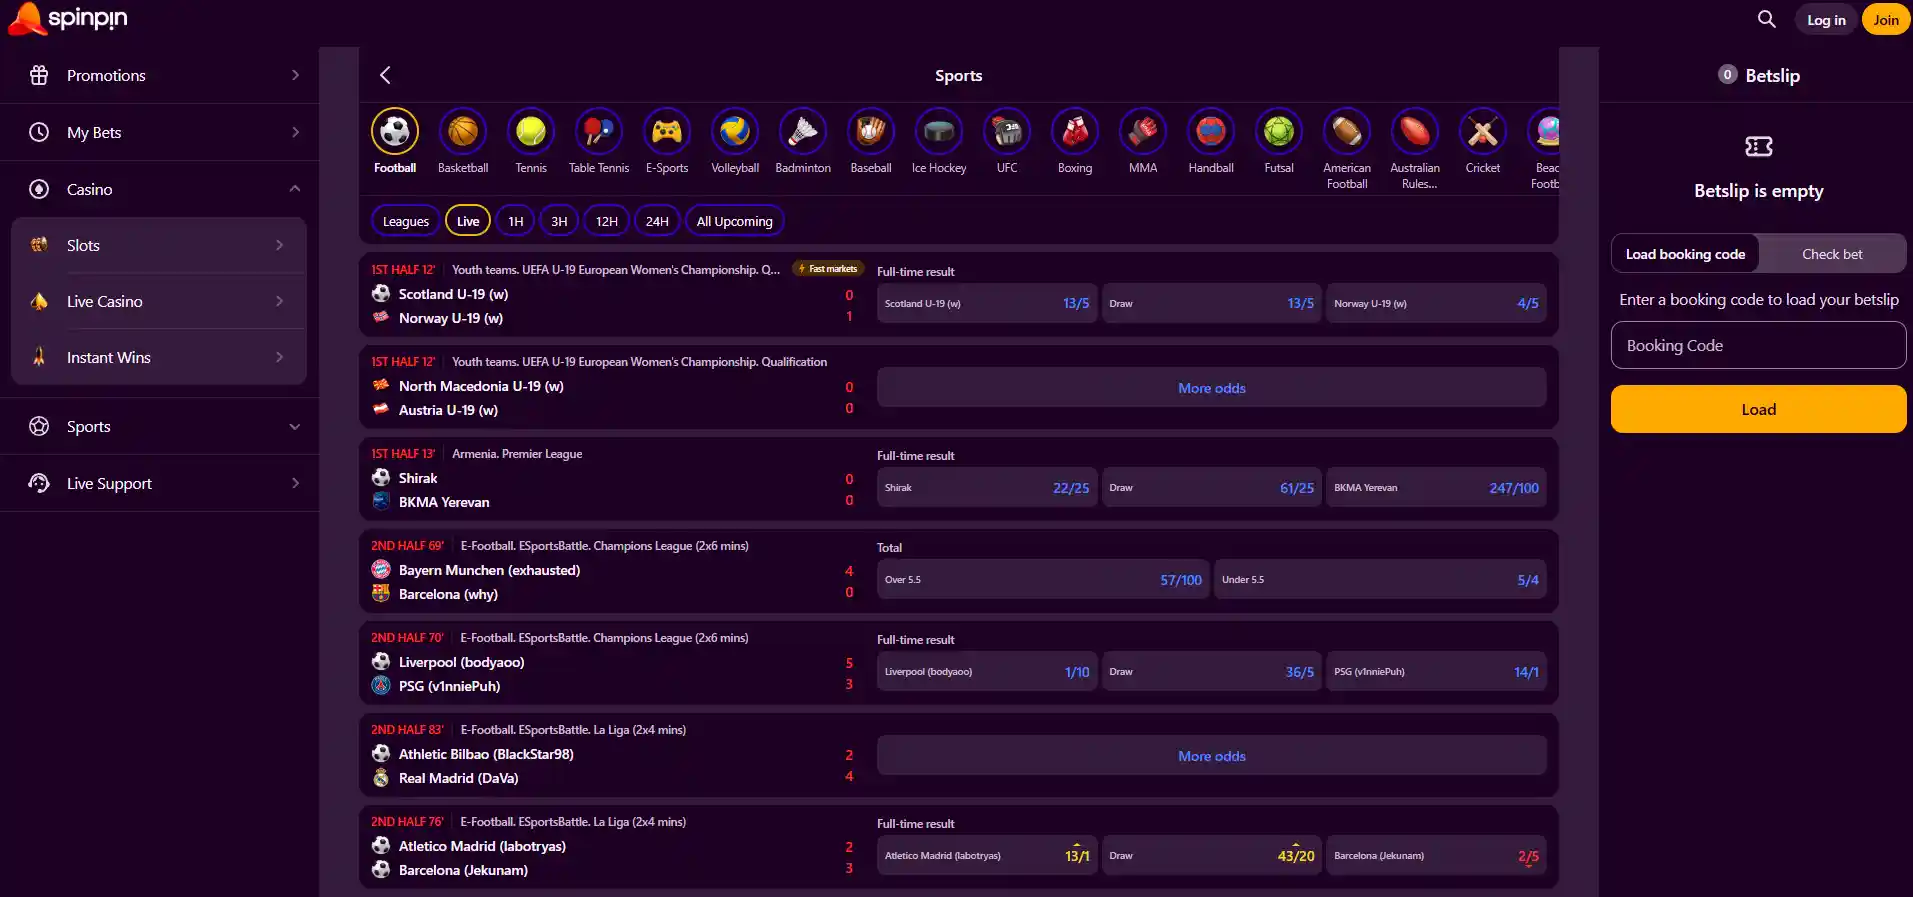Click the yellow Load button
The width and height of the screenshot is (1913, 897).
point(1758,409)
